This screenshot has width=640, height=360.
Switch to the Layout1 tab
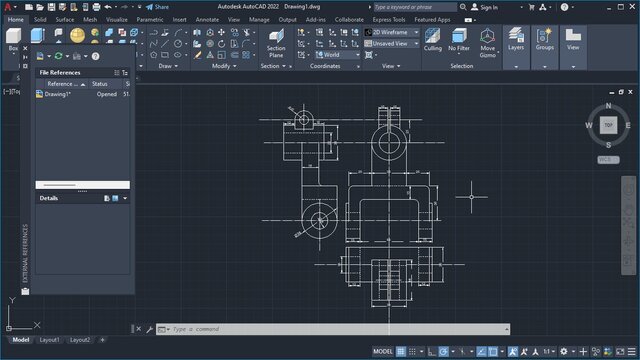coord(49,340)
